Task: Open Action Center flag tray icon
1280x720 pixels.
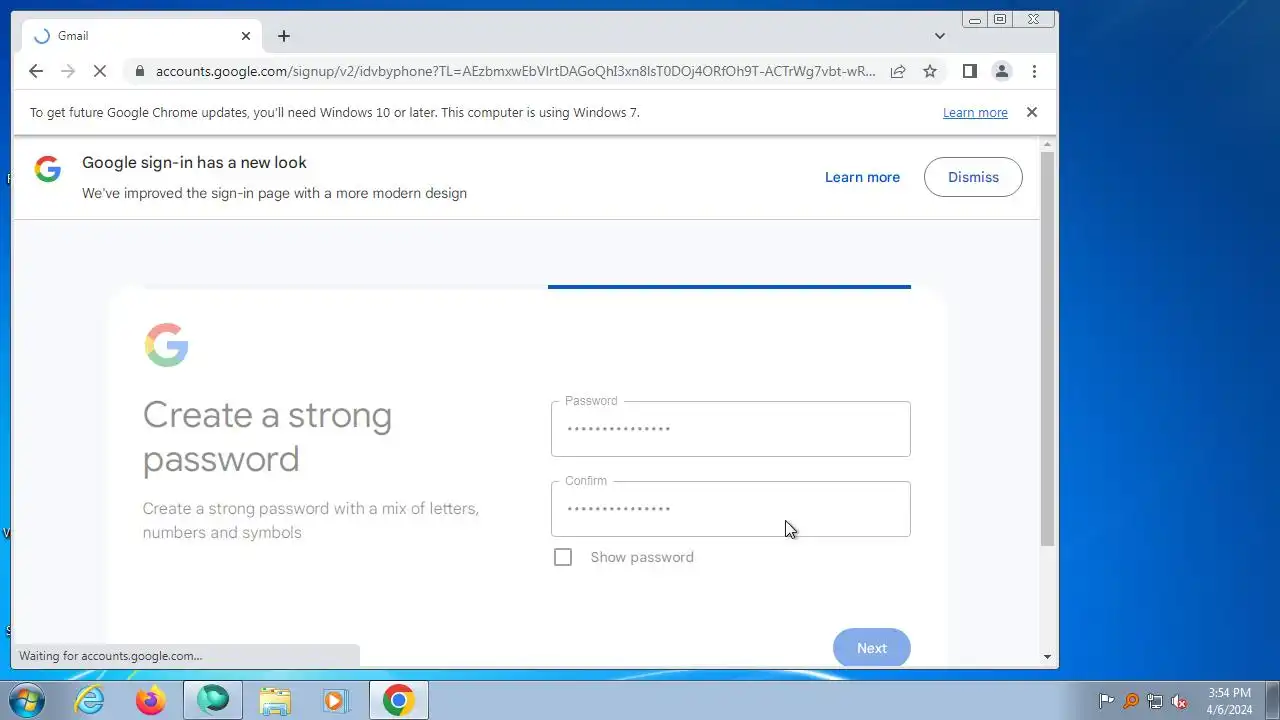Action: pyautogui.click(x=1107, y=701)
